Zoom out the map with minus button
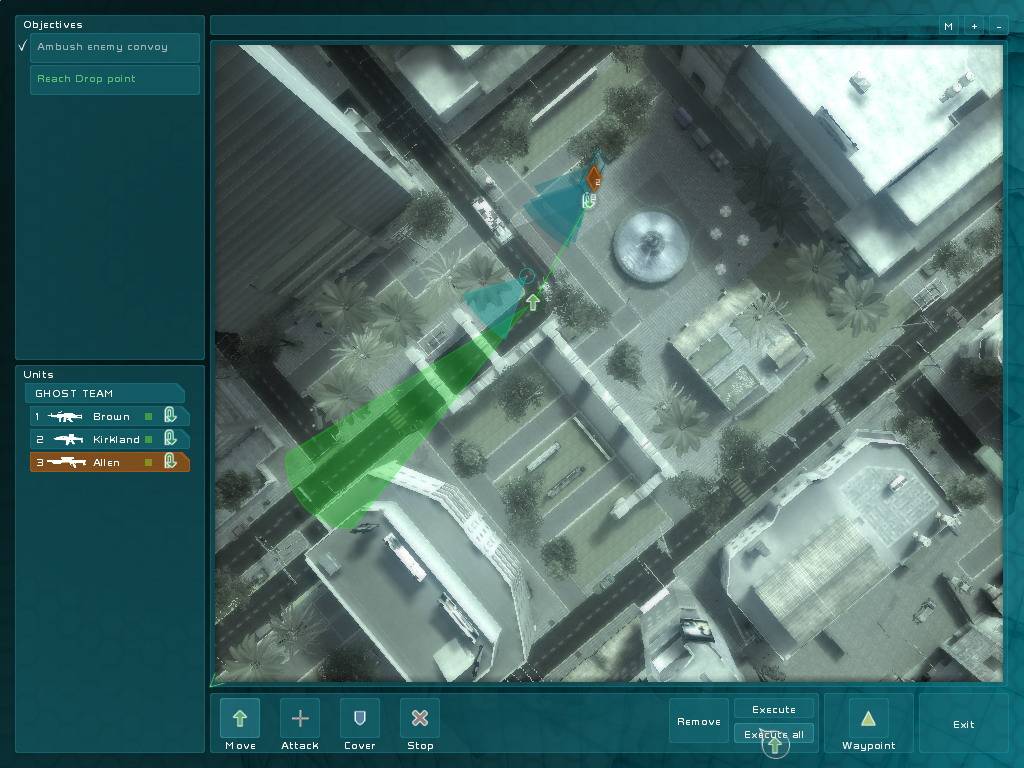Image resolution: width=1024 pixels, height=768 pixels. coord(997,27)
